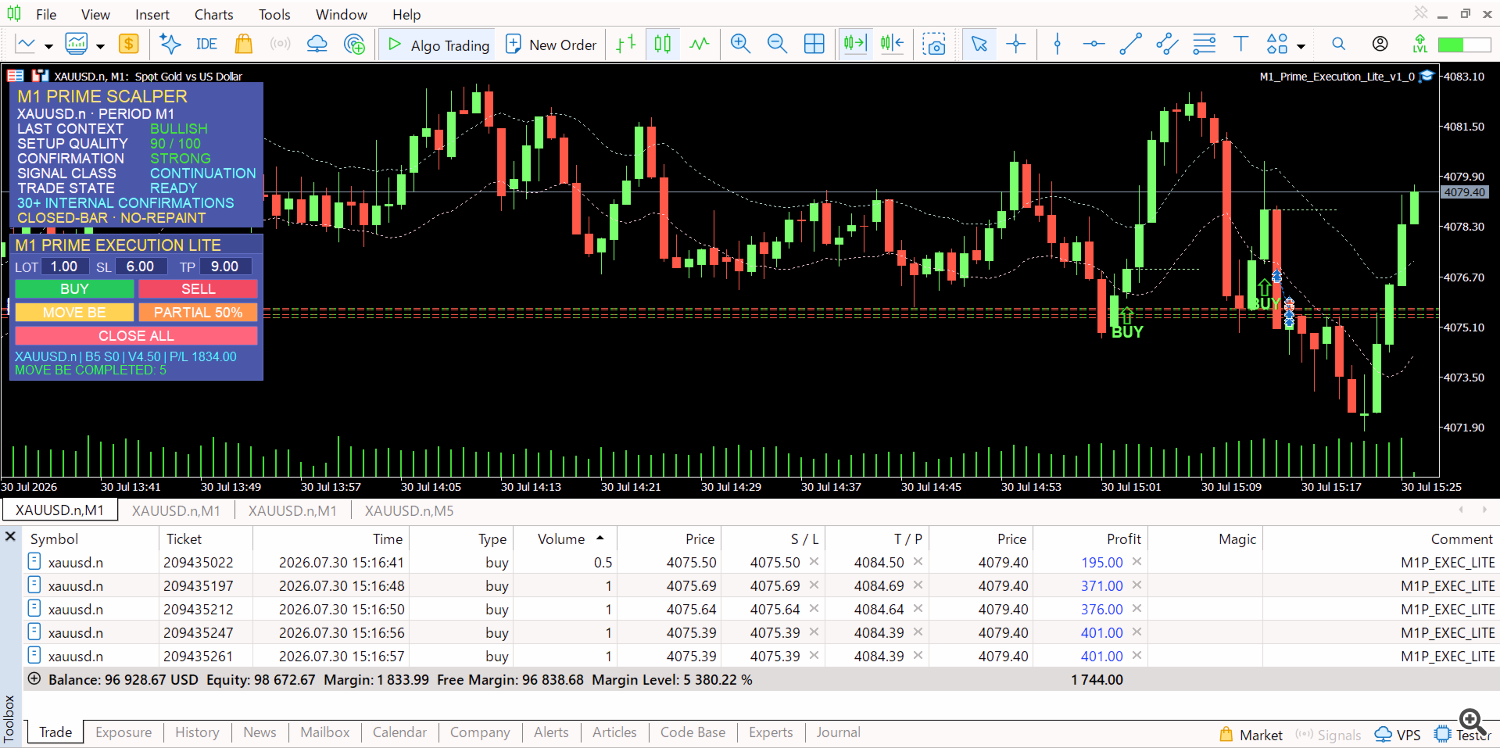Screen dimensions: 1500x748
Task: Launch the IDE MetaEditor button
Action: [x=207, y=44]
